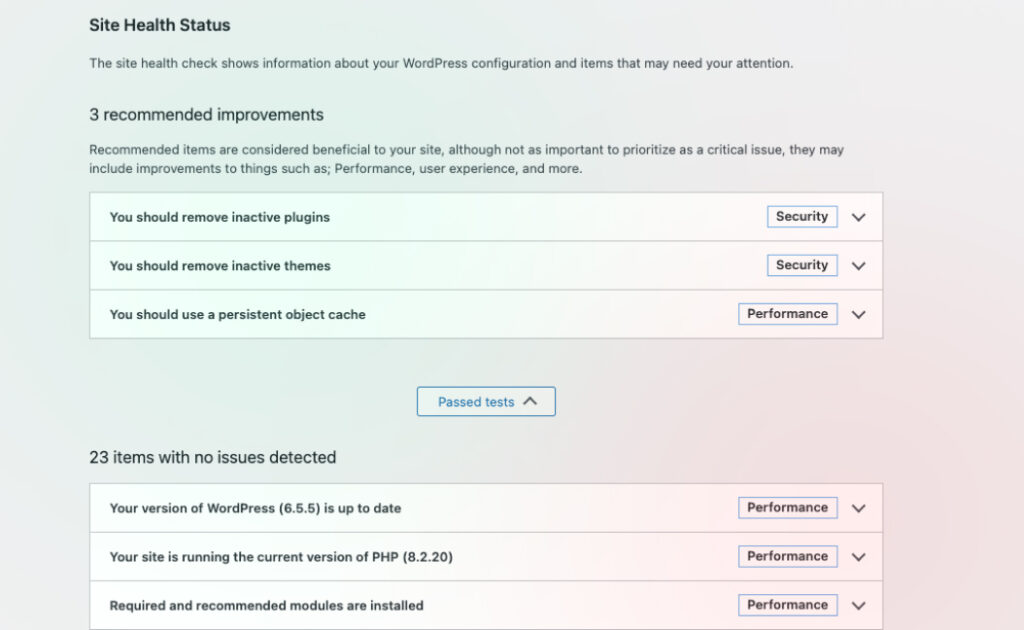
Task: Click the Performance badge on WordPress version row
Action: [x=787, y=507]
